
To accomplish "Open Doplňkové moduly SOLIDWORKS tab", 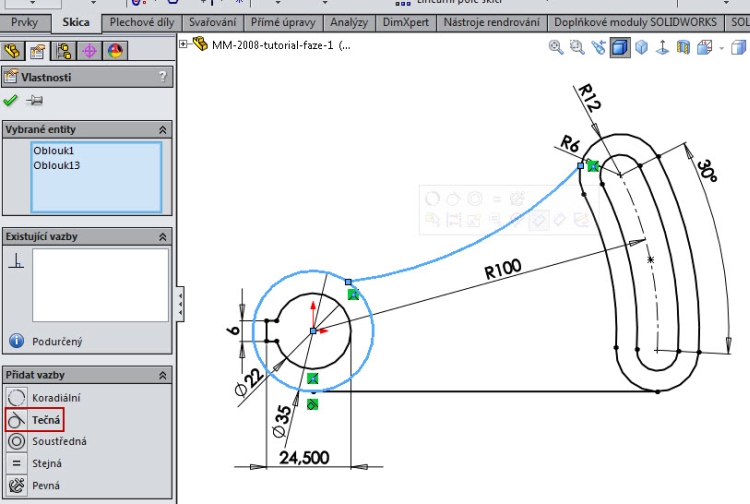I will [x=635, y=22].
